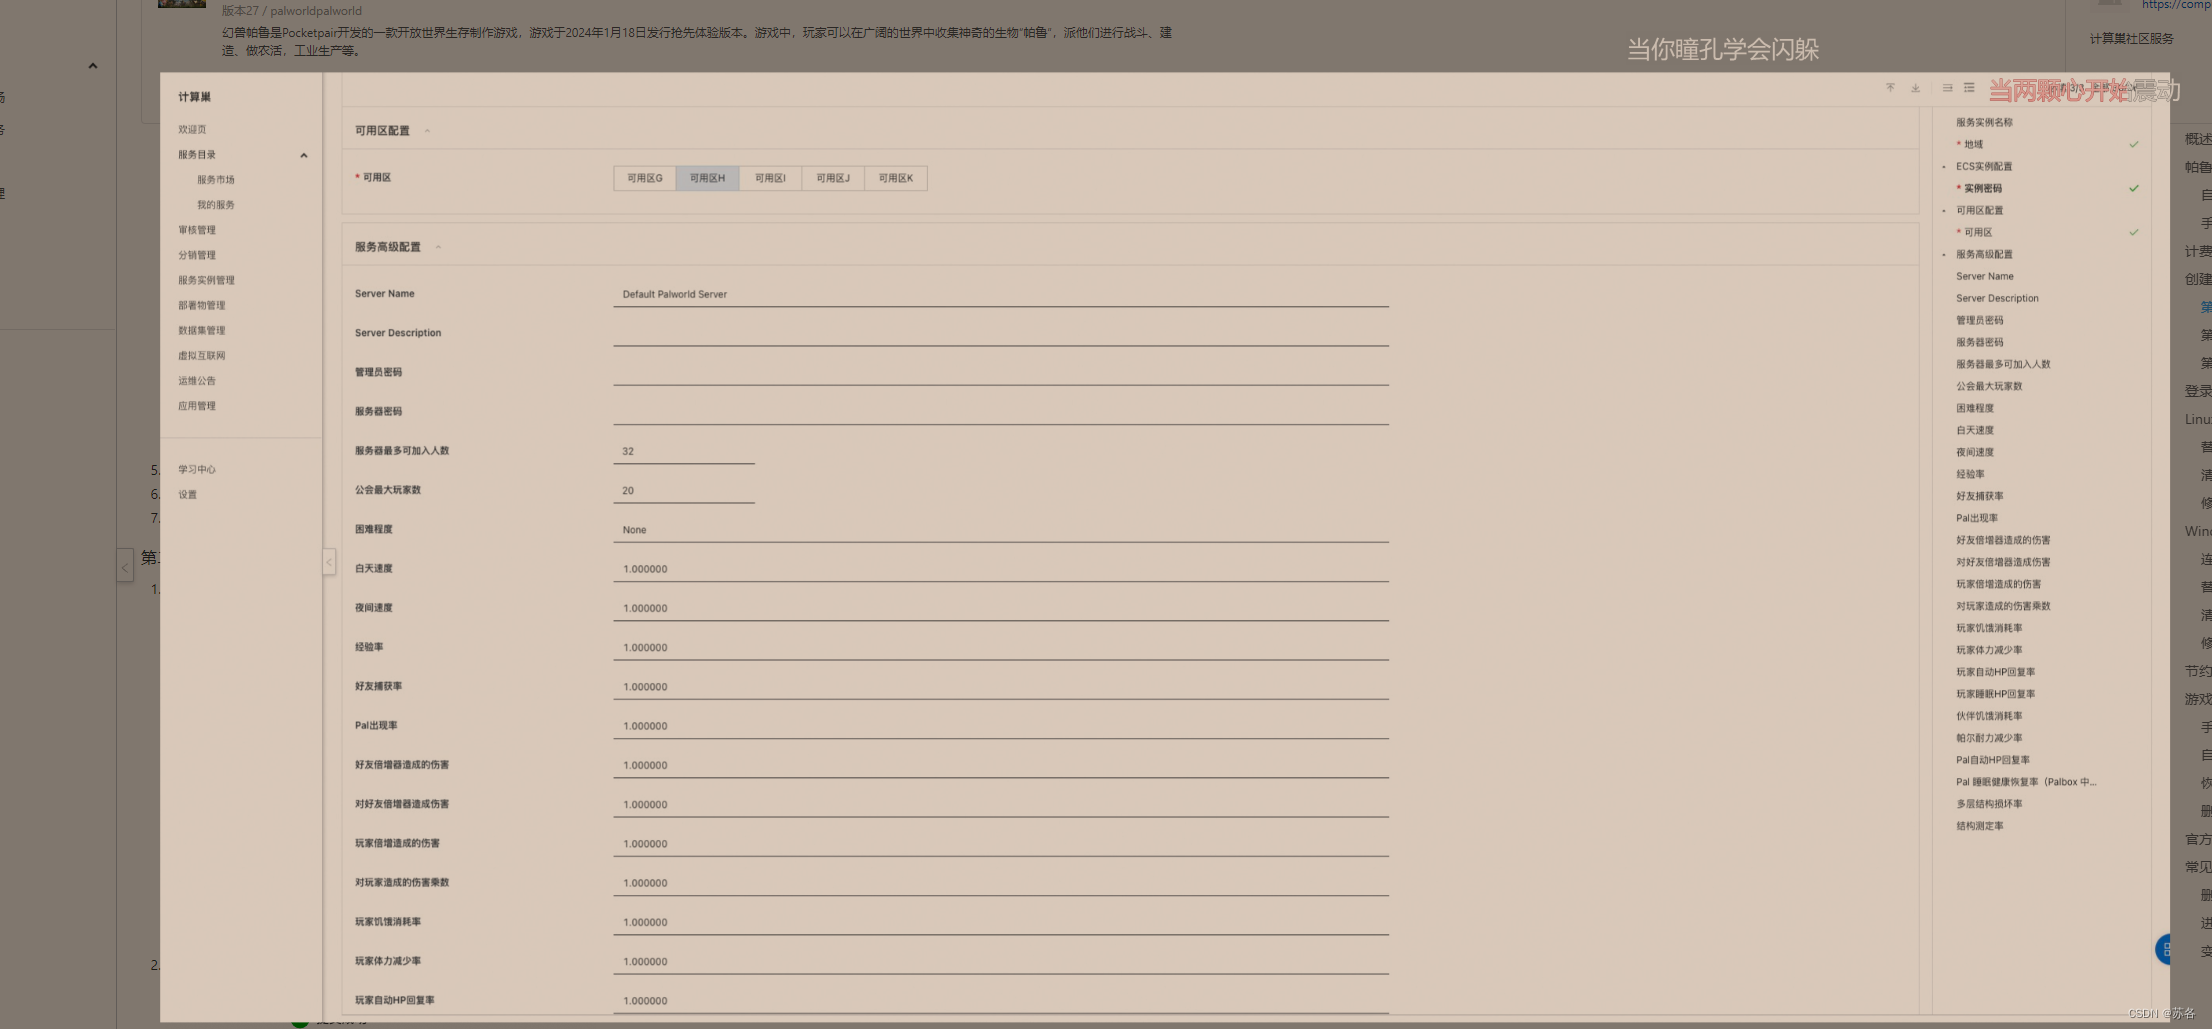Viewport: 2212px width, 1029px height.
Task: Click the 服务器最多可加入人数 field showing 32
Action: (x=684, y=451)
